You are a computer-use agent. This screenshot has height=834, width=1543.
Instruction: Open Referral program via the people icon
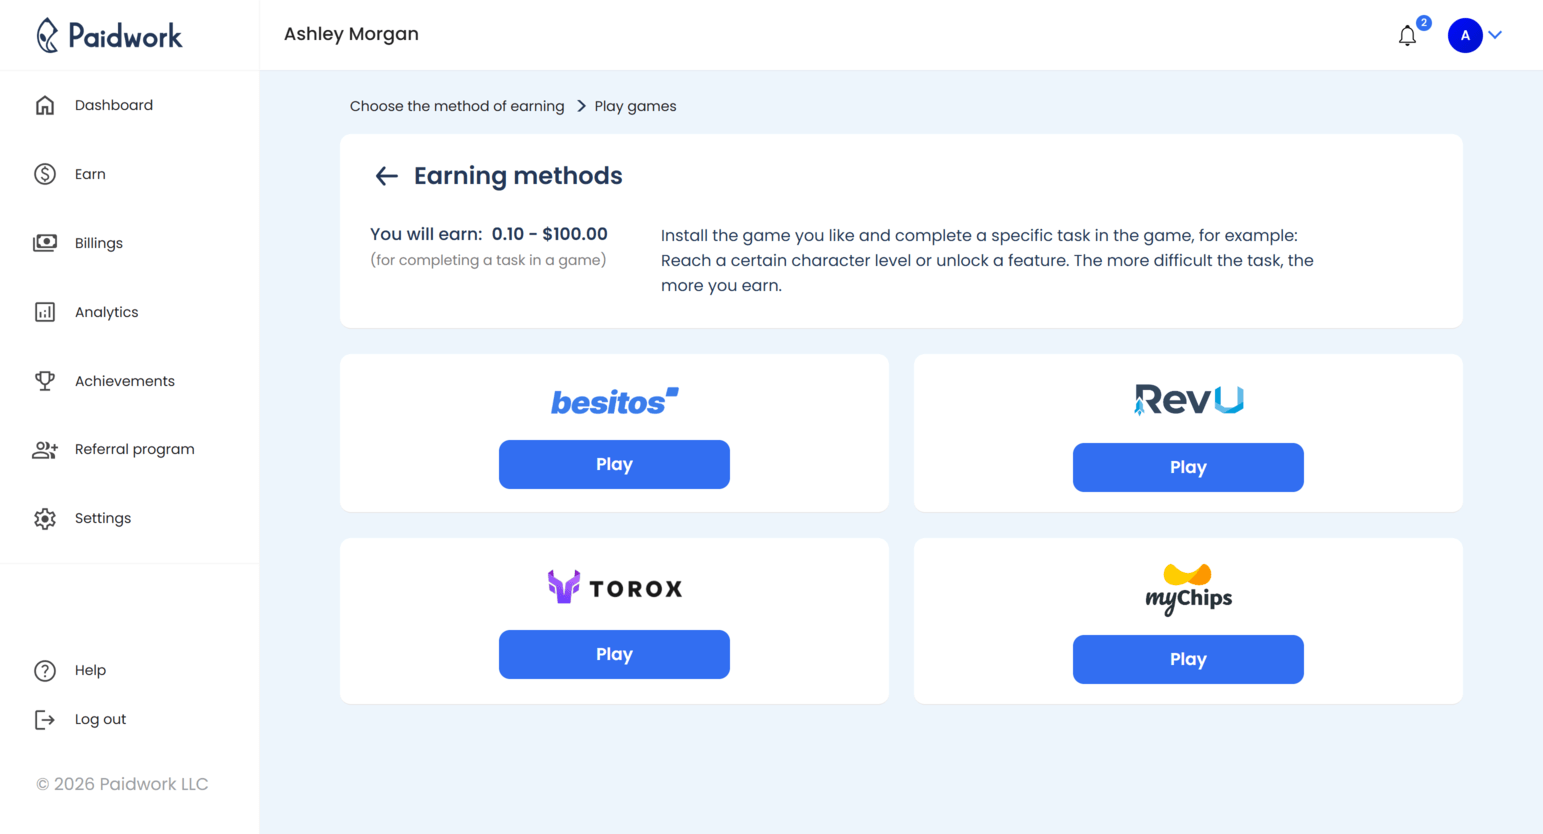point(46,449)
